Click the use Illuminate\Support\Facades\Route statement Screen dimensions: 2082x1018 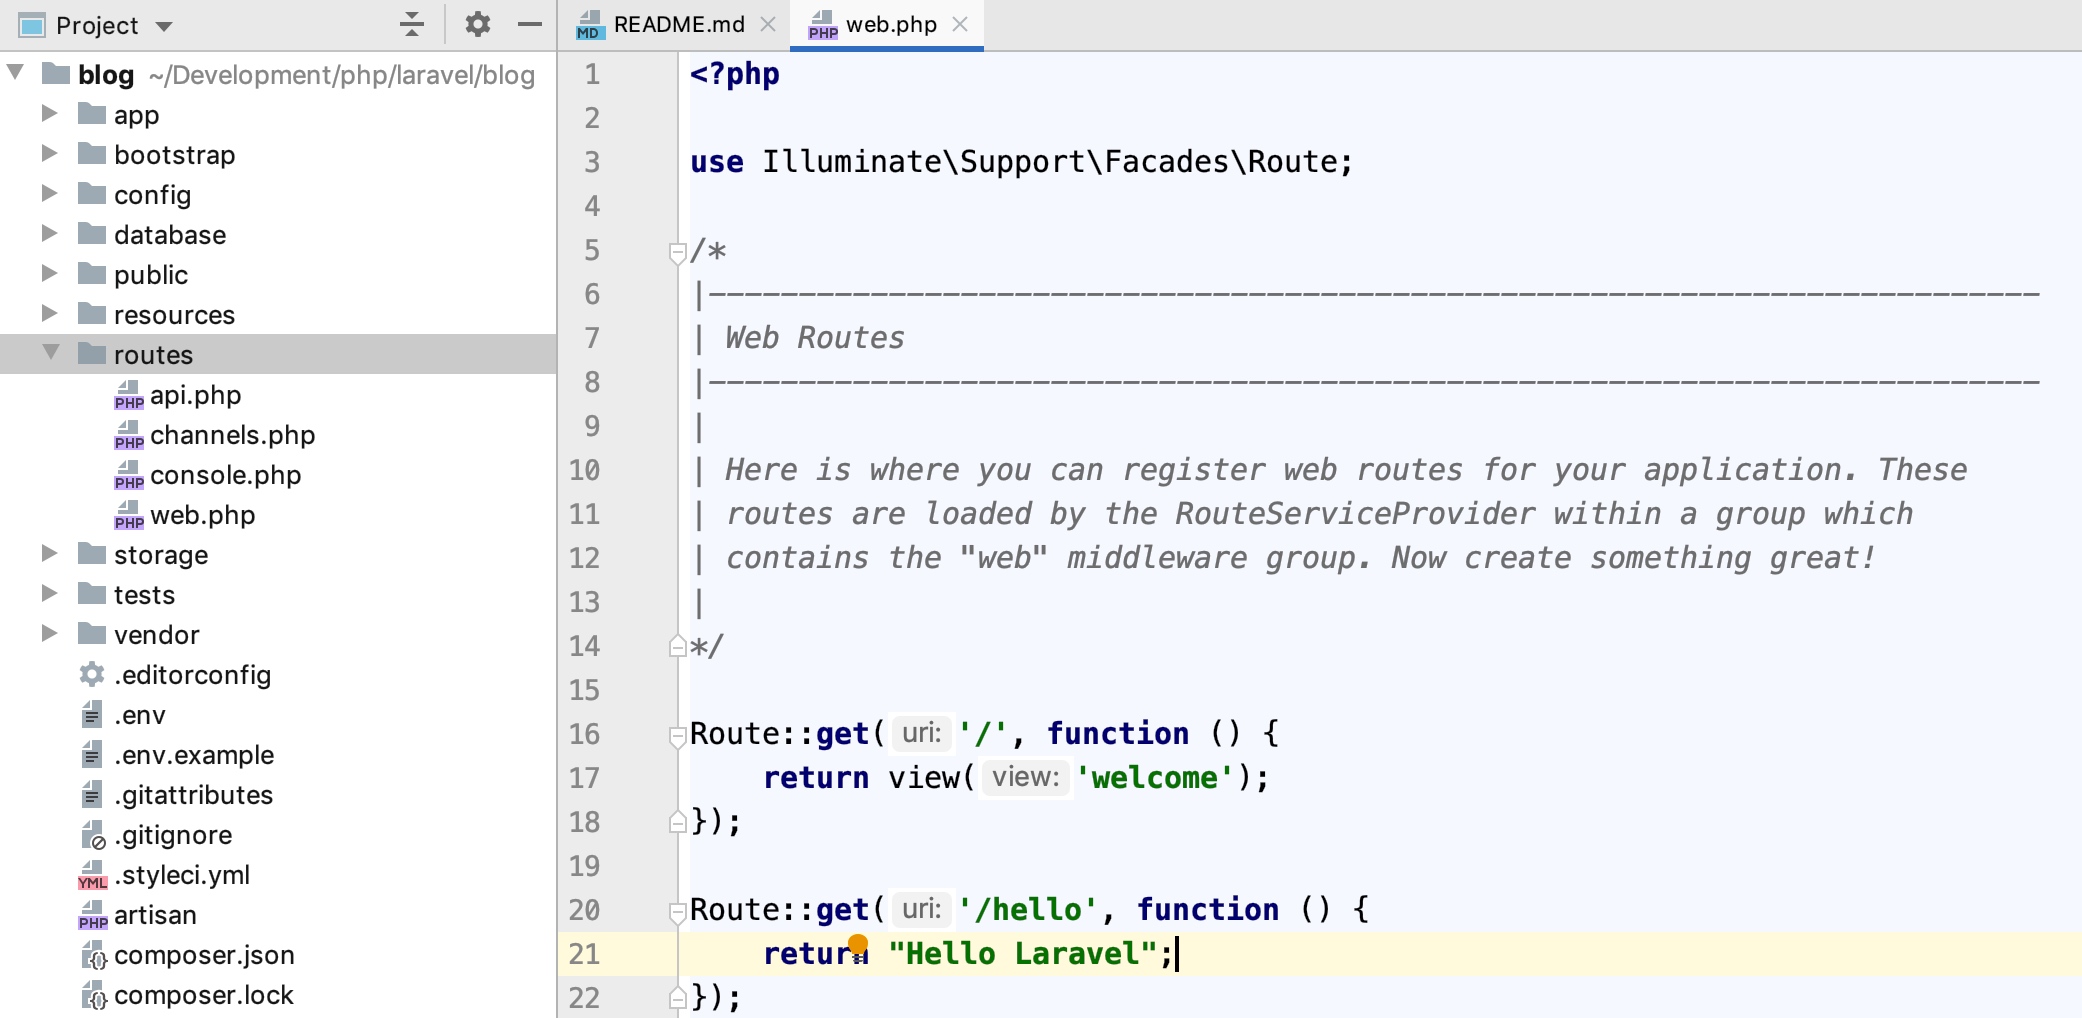(x=1021, y=162)
